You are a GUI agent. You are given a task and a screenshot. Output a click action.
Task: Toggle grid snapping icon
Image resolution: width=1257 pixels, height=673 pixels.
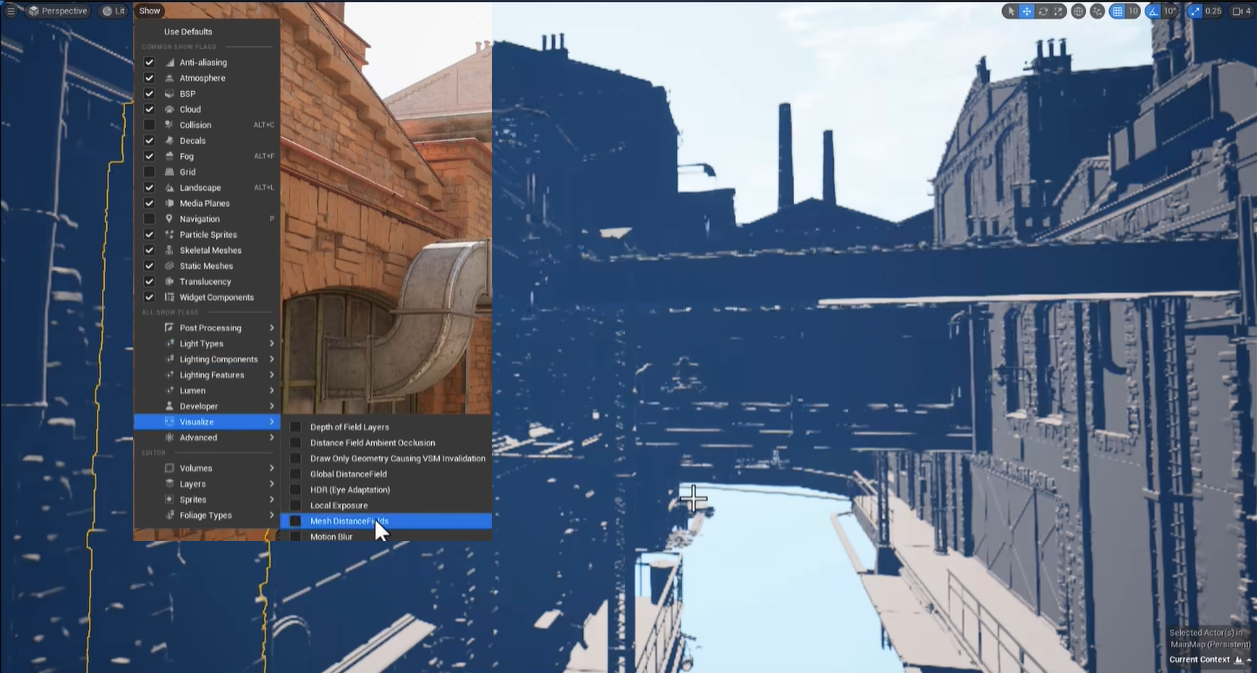point(1117,11)
